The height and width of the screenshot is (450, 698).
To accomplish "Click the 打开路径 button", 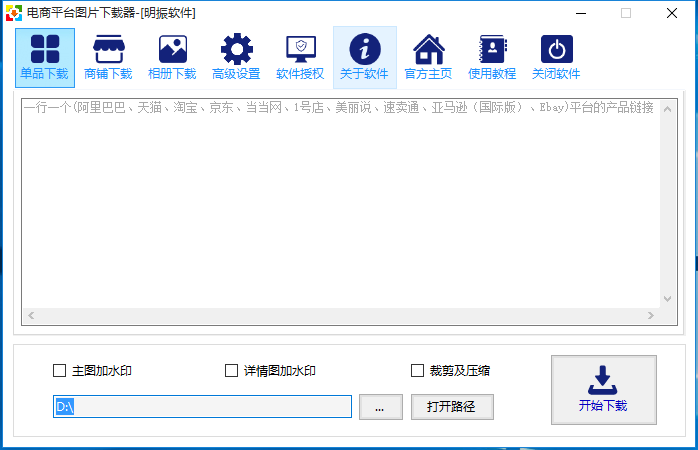I will click(x=452, y=407).
